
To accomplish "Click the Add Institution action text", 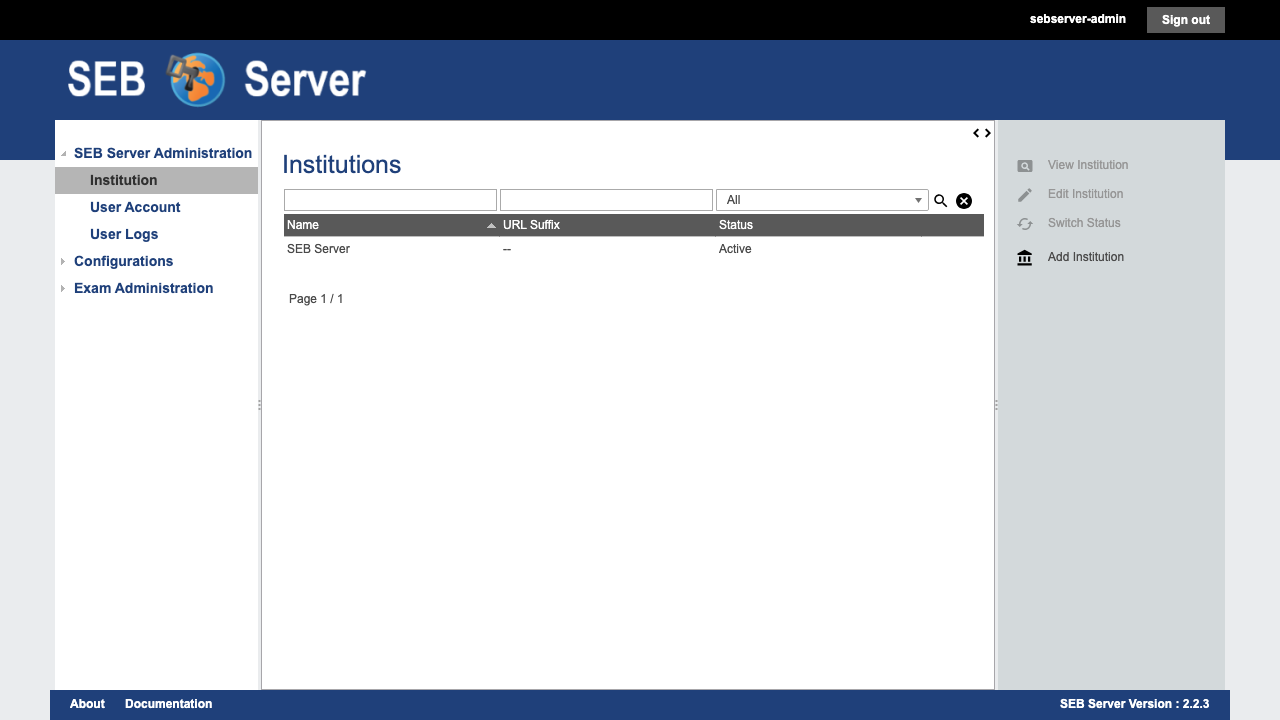I will coord(1086,257).
